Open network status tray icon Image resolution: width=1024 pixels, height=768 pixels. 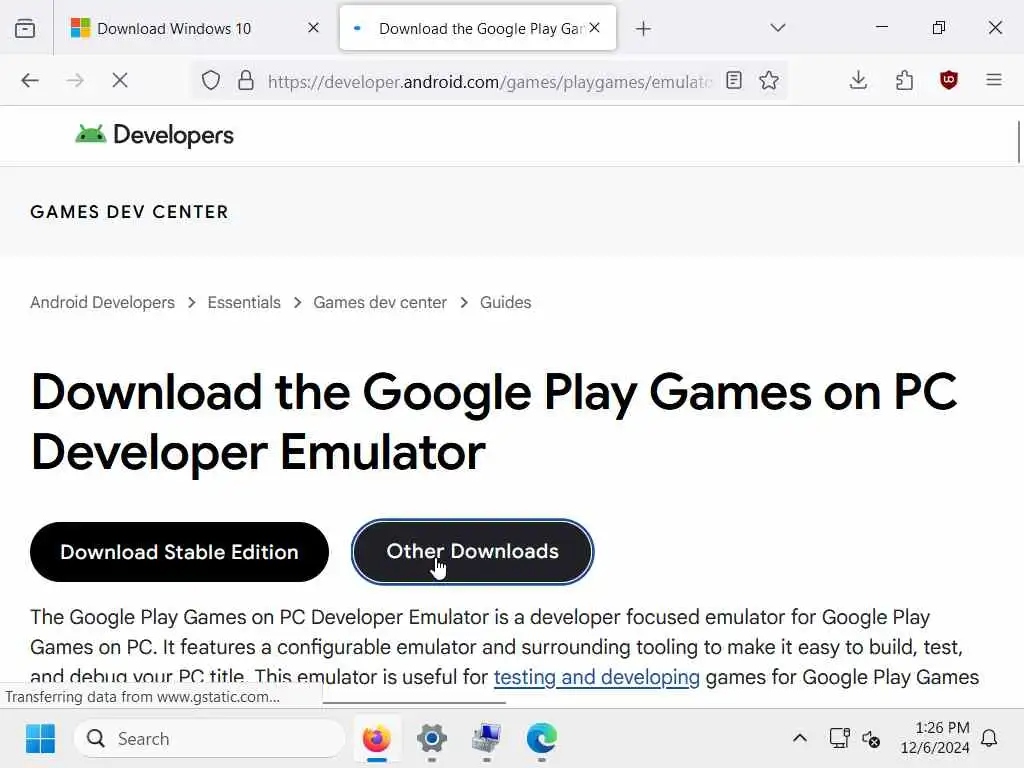[839, 739]
